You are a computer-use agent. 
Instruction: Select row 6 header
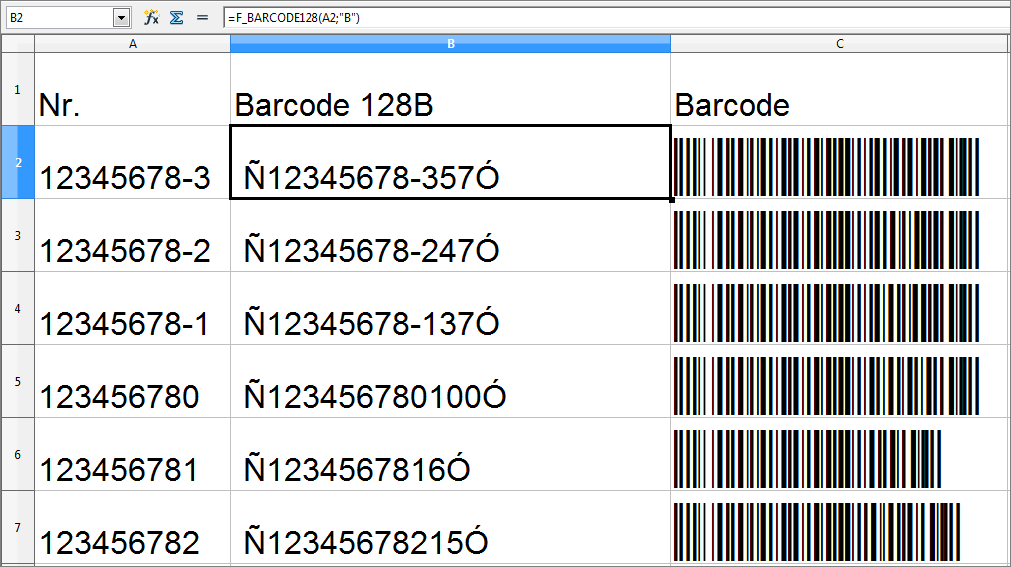tap(17, 453)
